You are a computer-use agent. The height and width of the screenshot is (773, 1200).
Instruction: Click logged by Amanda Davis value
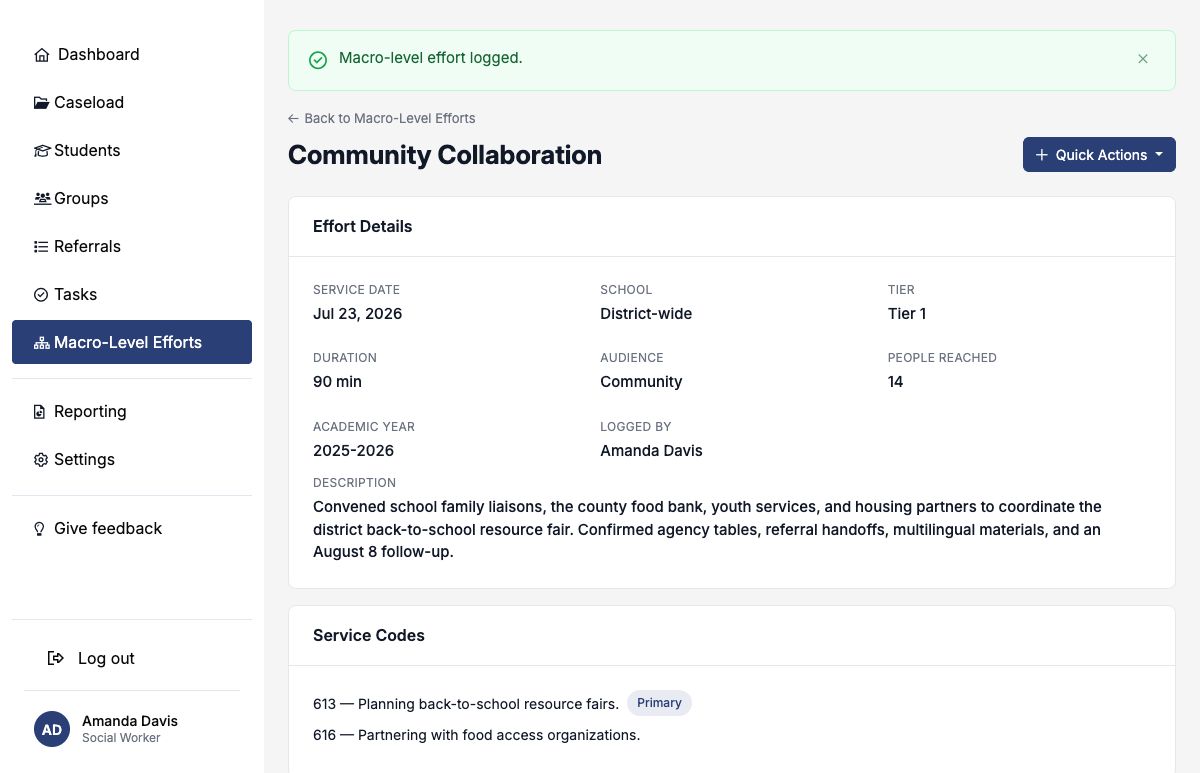[x=651, y=451]
